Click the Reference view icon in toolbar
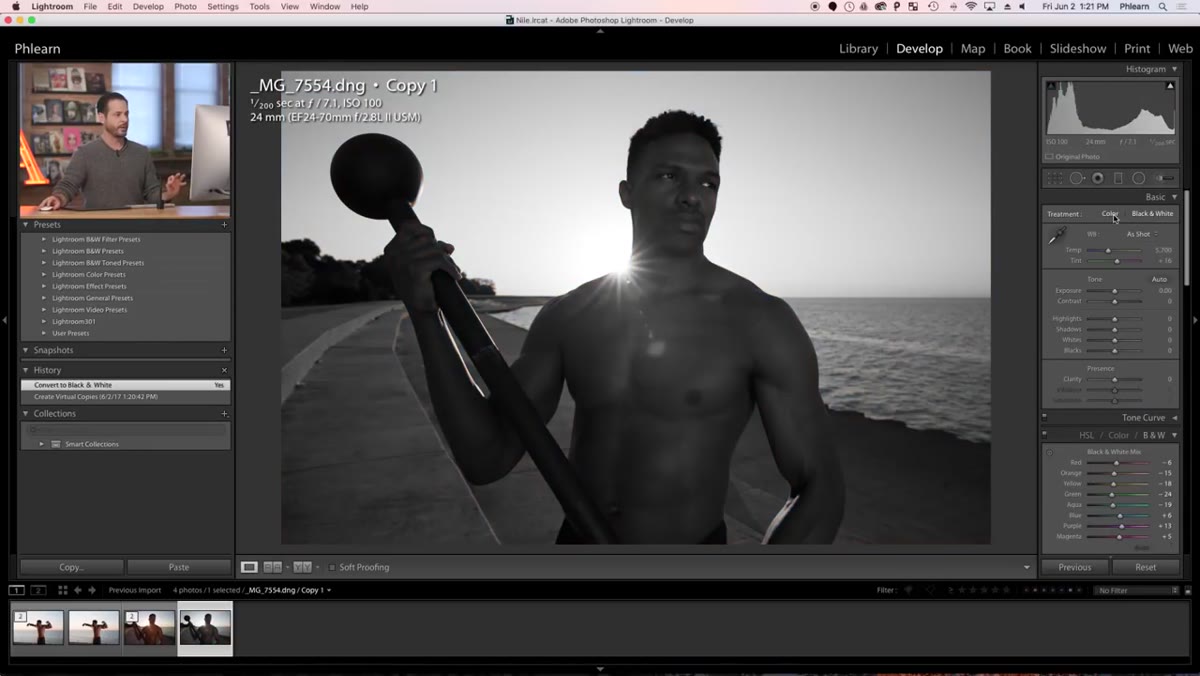 tap(272, 567)
